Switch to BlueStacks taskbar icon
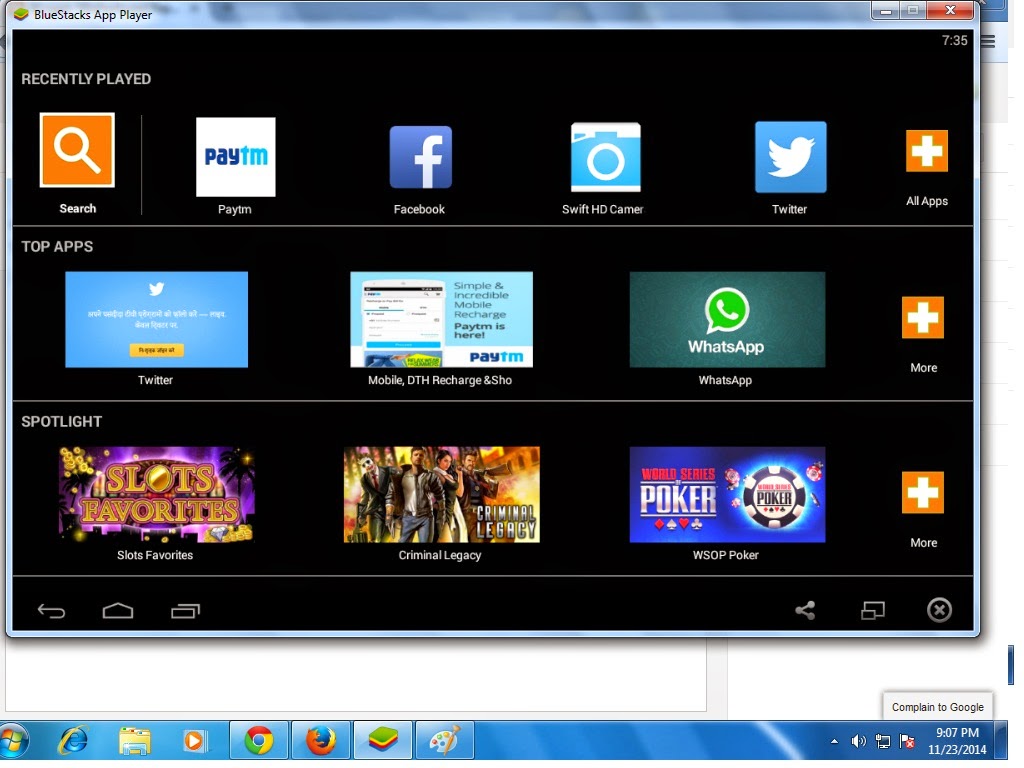 pyautogui.click(x=383, y=741)
